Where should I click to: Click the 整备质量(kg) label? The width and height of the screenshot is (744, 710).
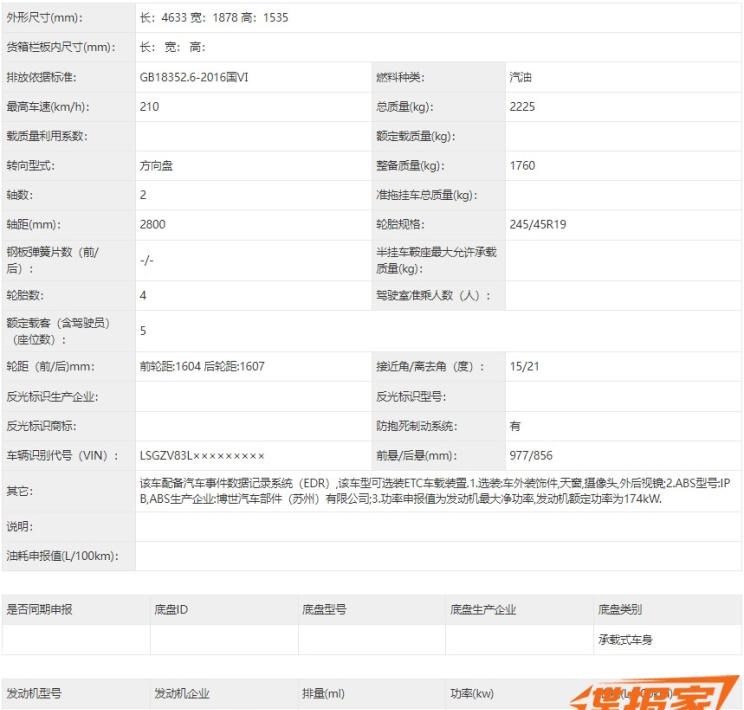click(410, 166)
